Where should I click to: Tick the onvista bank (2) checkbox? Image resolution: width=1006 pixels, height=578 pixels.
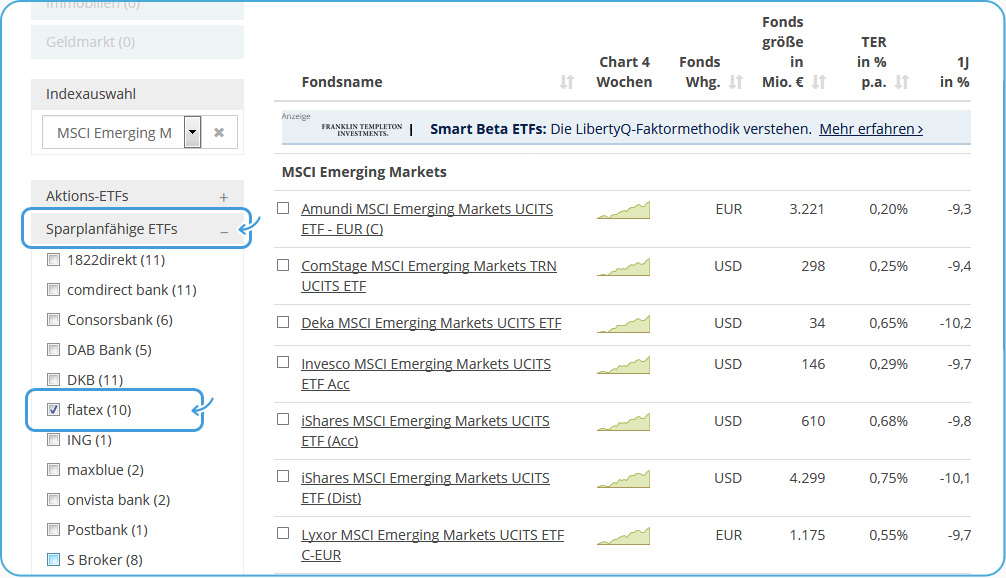[54, 500]
